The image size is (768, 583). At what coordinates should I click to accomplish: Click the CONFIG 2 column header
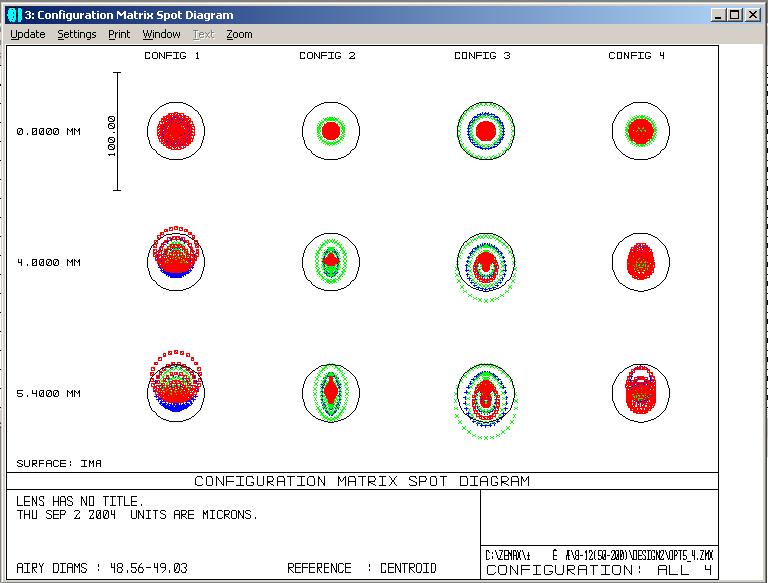[327, 55]
